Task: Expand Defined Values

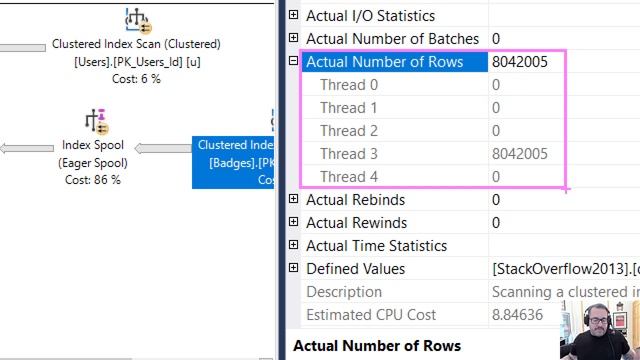Action: (x=293, y=268)
